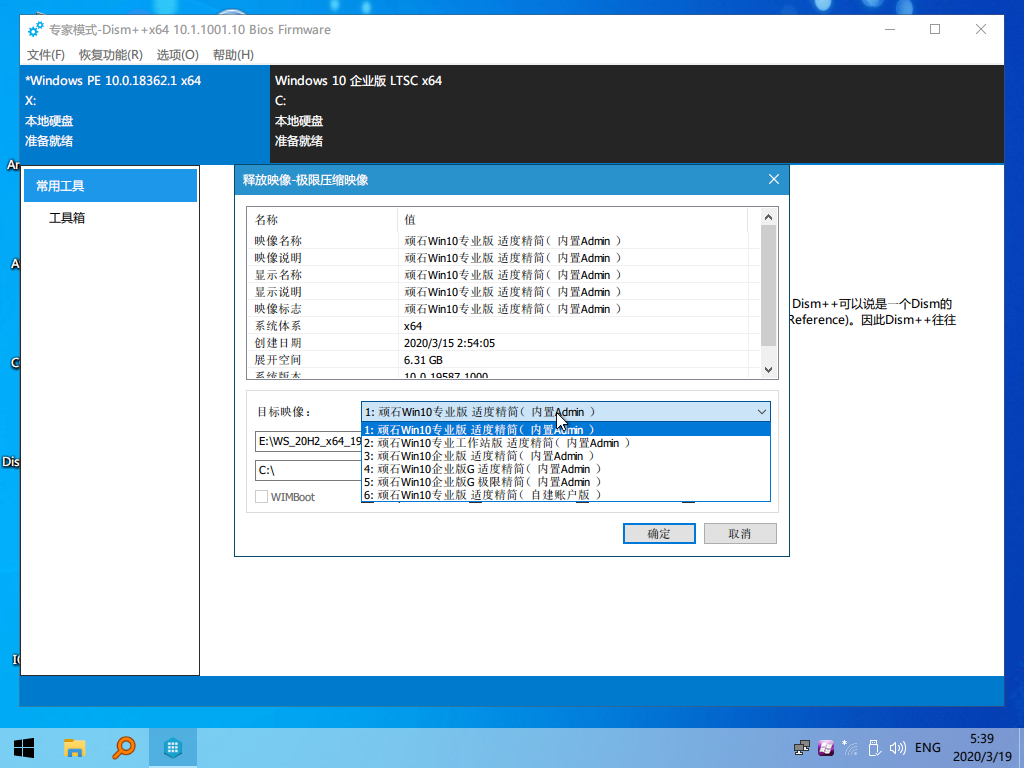1024x768 pixels.
Task: Select option 2: Win10 Pro Workstation edition
Action: 566,443
